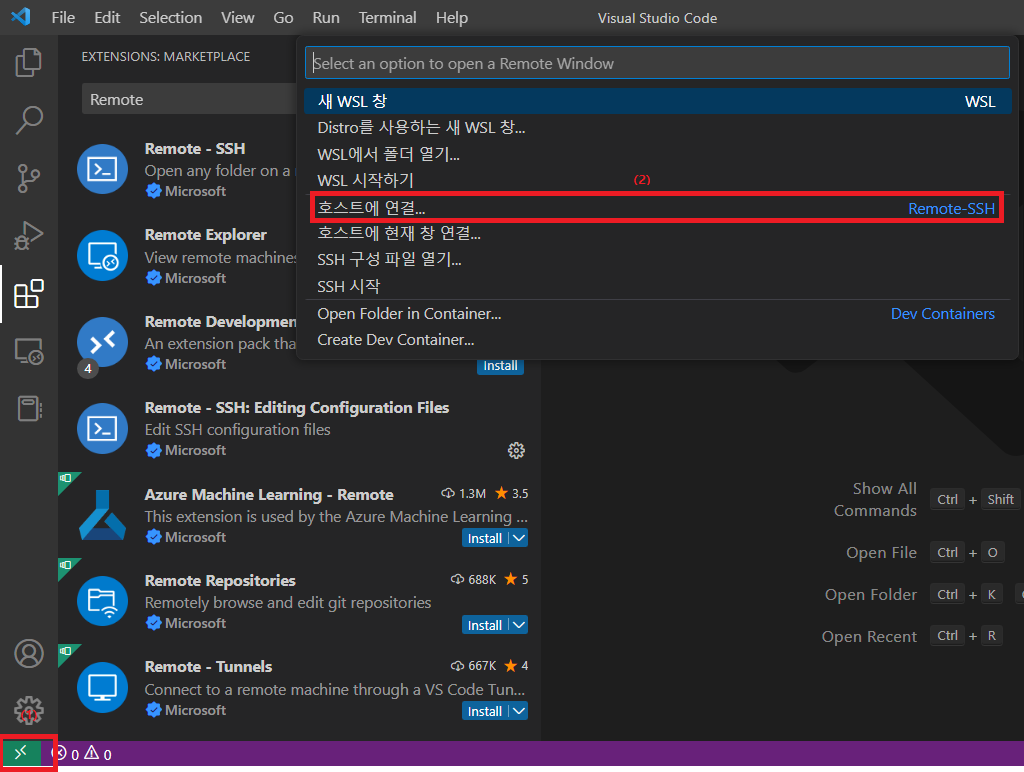The width and height of the screenshot is (1024, 772).
Task: Select 호스트에 연결 Remote-SSH option
Action: pos(656,208)
